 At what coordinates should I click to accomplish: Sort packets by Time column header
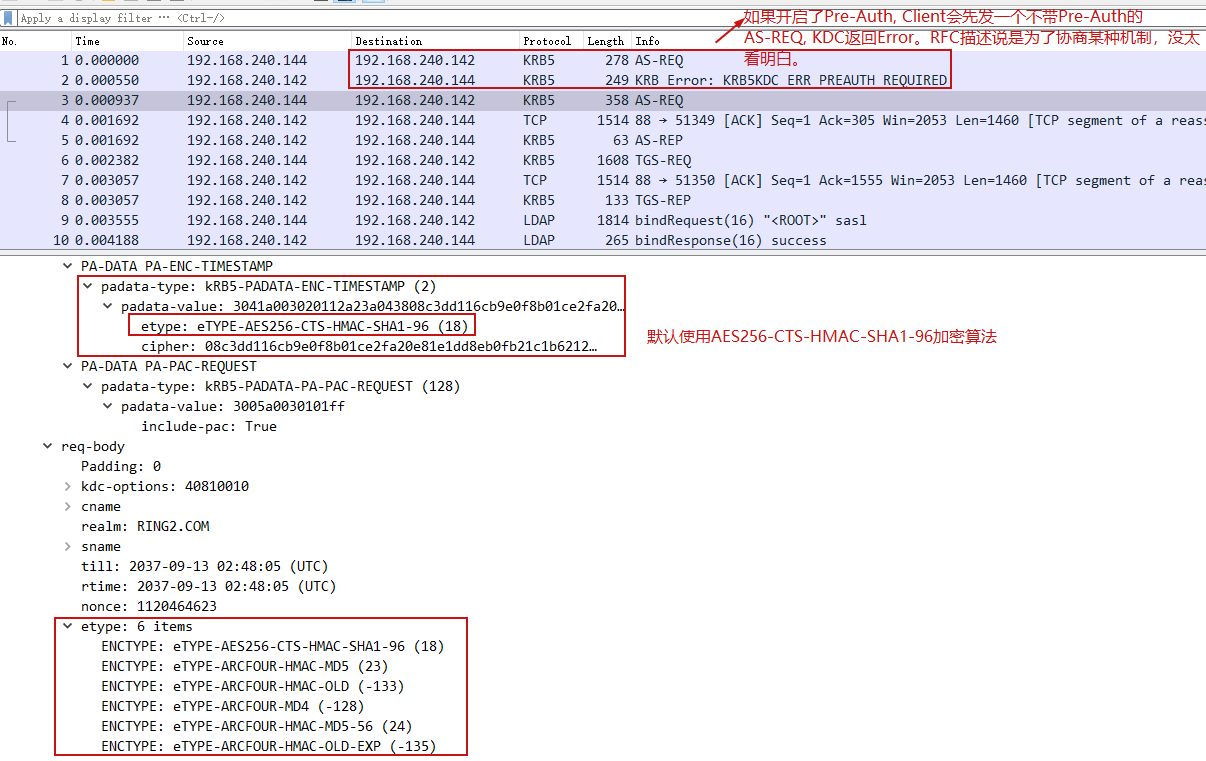point(88,41)
